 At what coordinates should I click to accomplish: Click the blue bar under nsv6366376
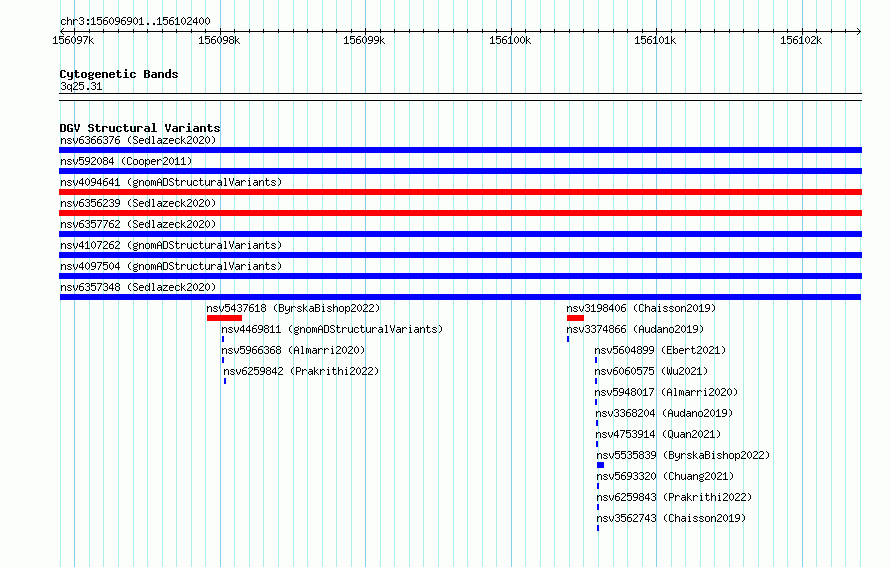click(460, 150)
